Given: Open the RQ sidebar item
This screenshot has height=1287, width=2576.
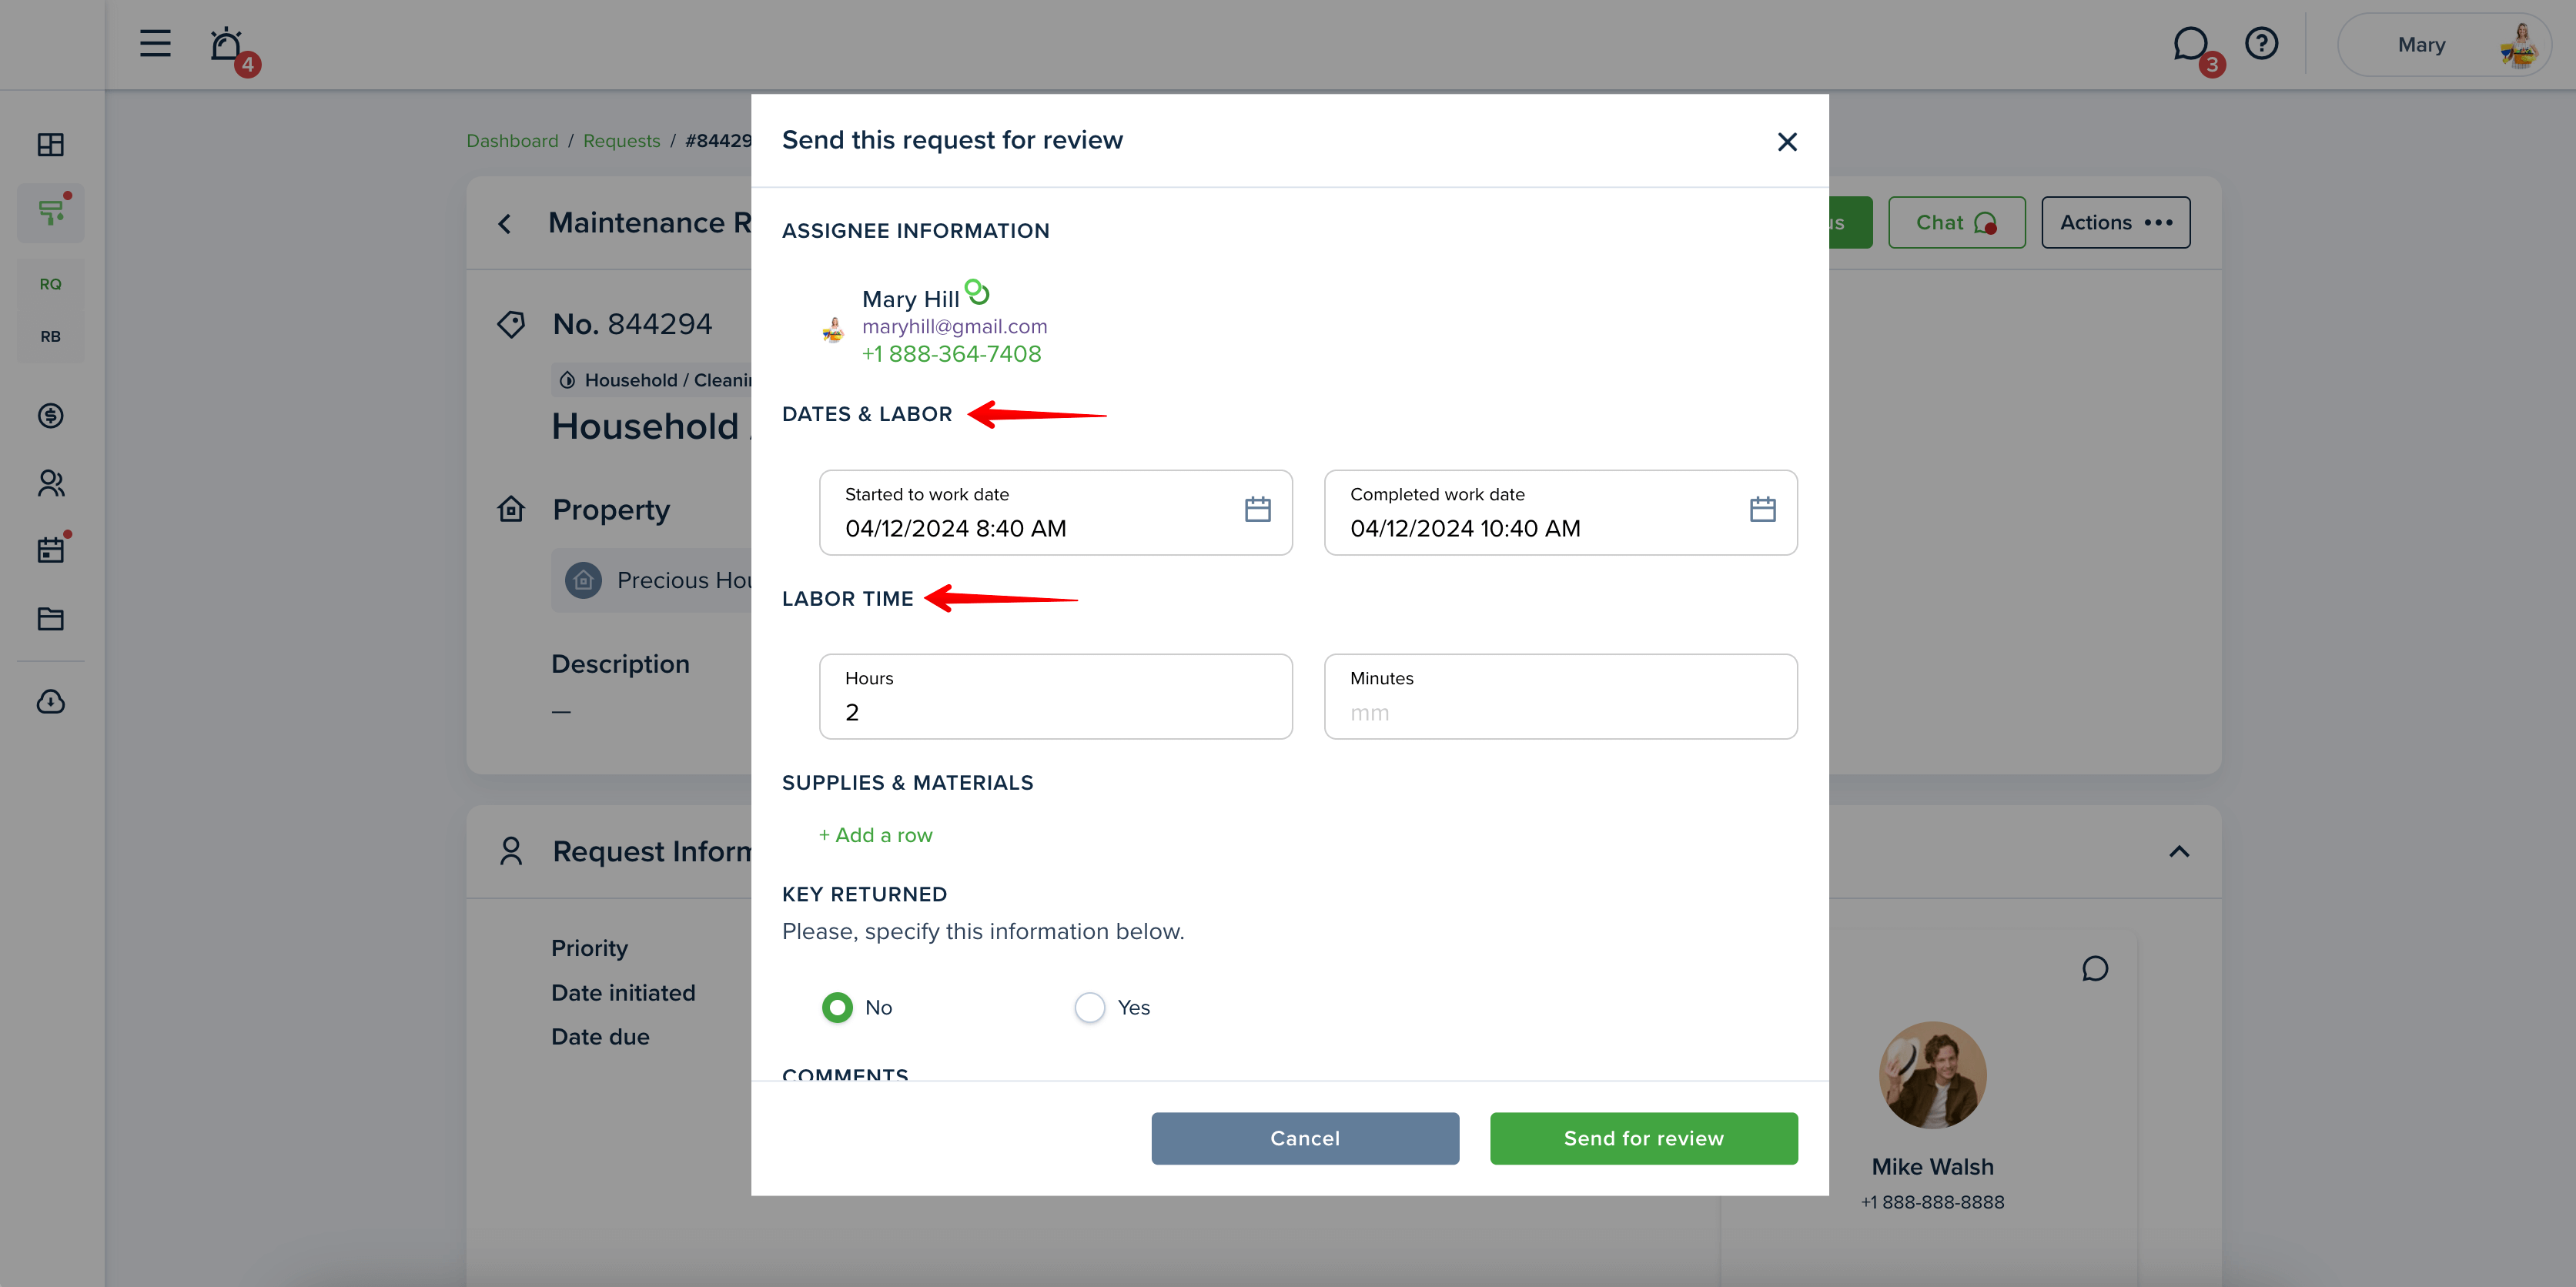Looking at the screenshot, I should 50,284.
